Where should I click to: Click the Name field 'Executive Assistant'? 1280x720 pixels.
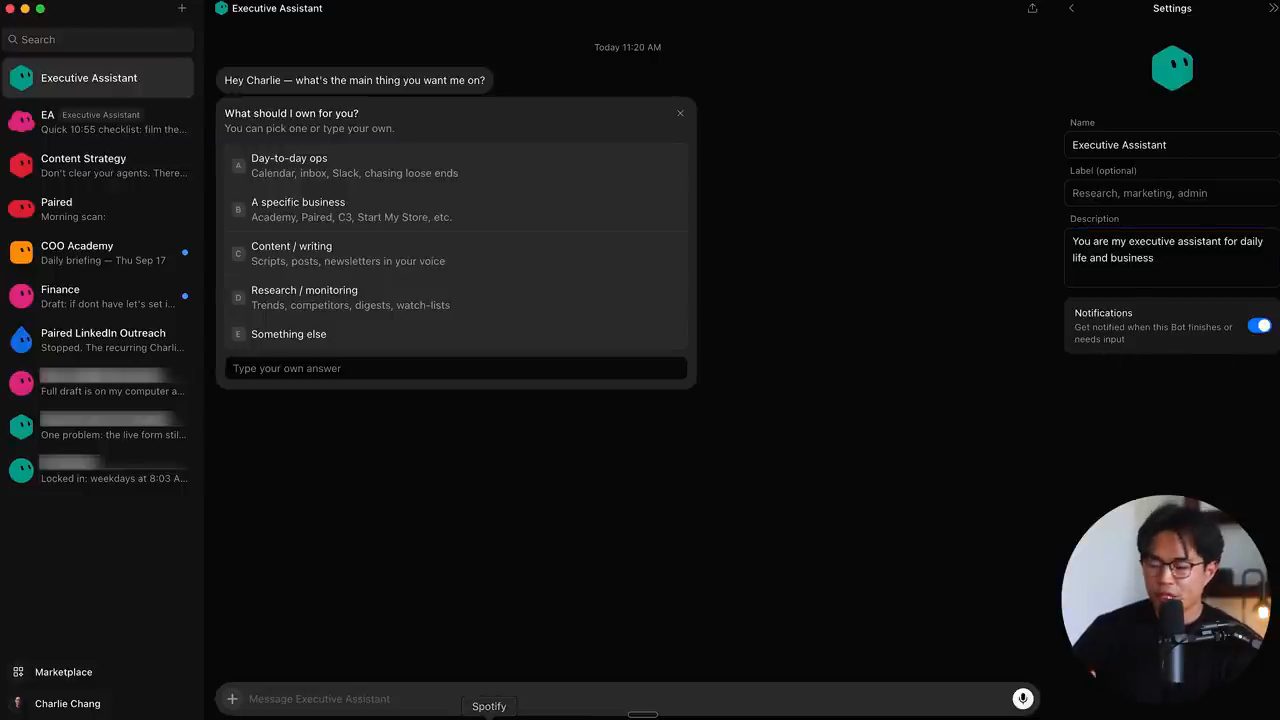click(x=1172, y=145)
